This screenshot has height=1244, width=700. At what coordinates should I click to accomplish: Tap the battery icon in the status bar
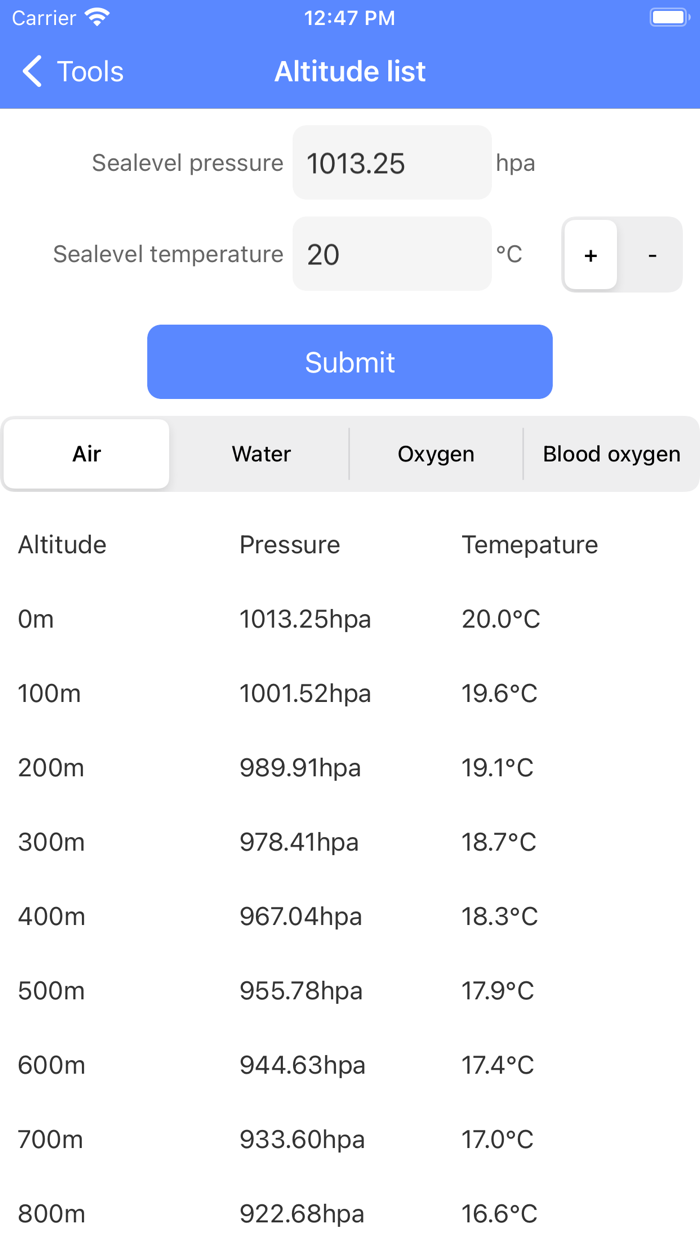pos(668,16)
